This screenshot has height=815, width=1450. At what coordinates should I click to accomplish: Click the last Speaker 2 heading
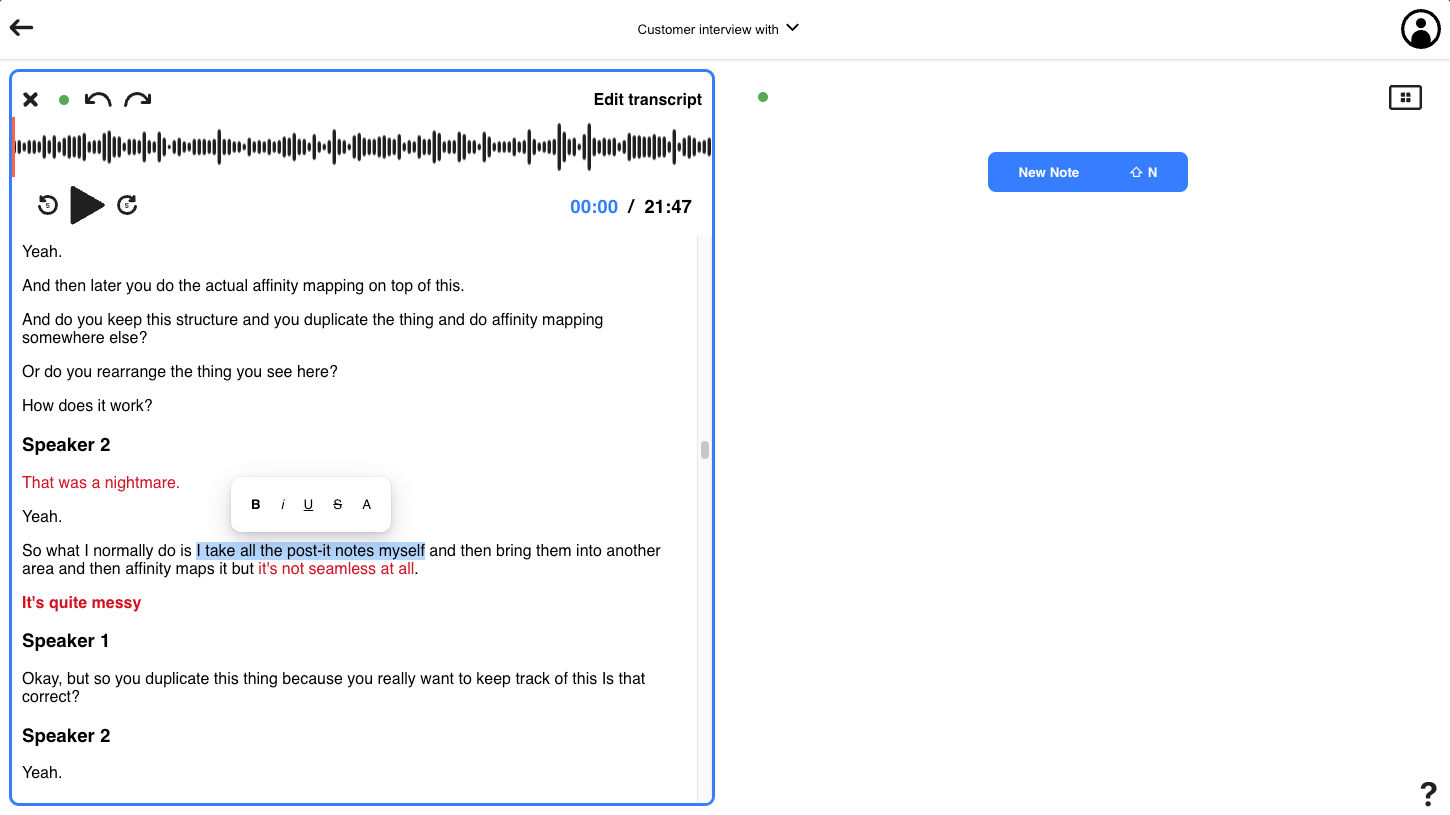click(66, 736)
